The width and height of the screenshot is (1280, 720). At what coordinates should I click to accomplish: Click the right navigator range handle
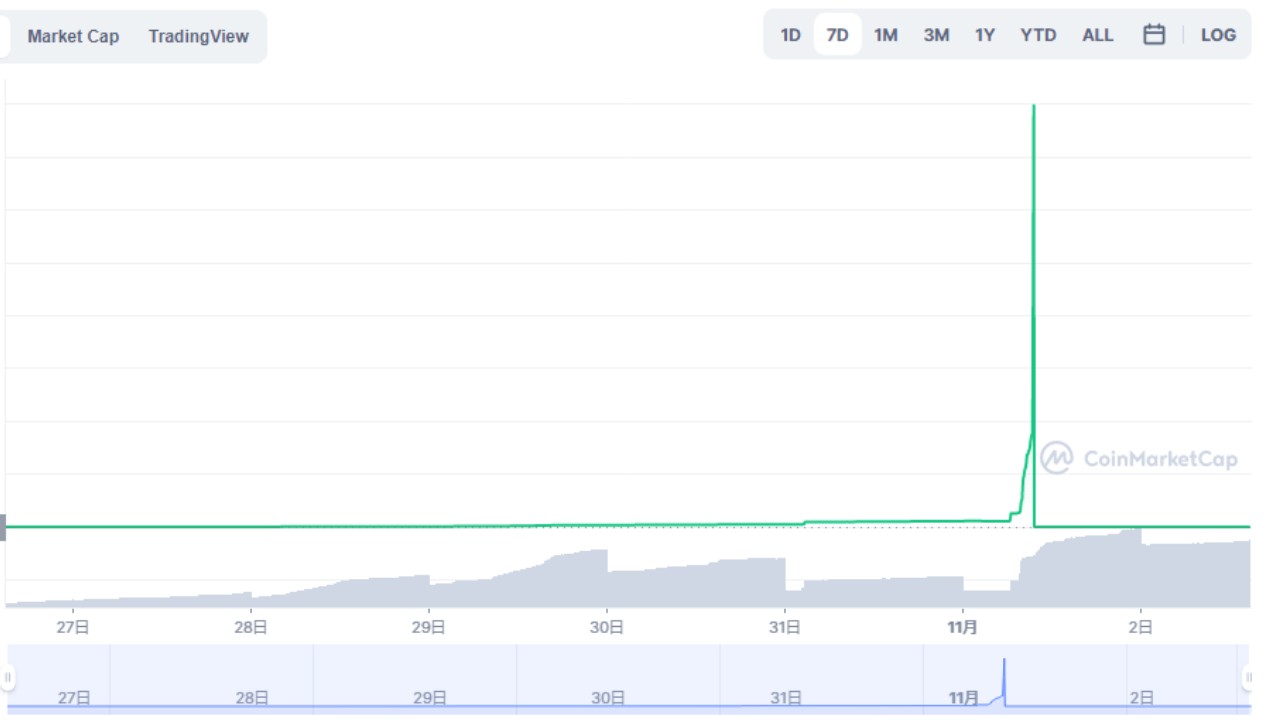[1247, 677]
